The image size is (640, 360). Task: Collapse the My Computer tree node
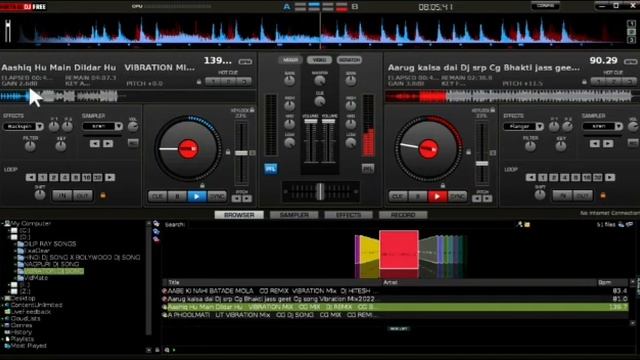pyautogui.click(x=2, y=224)
